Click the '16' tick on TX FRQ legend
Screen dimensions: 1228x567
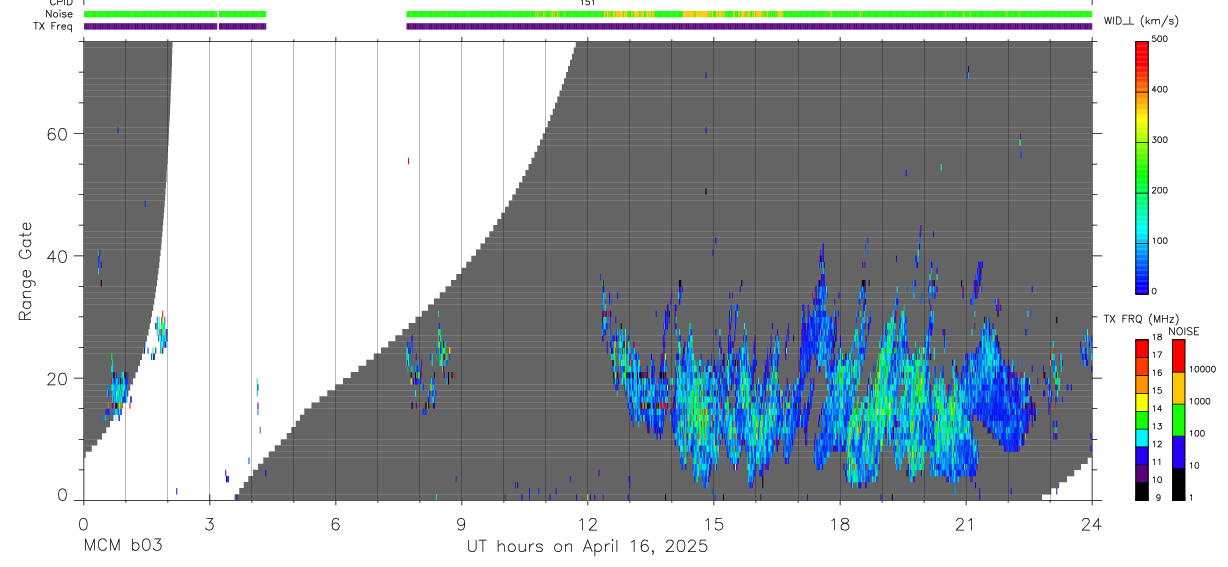[x=1156, y=373]
